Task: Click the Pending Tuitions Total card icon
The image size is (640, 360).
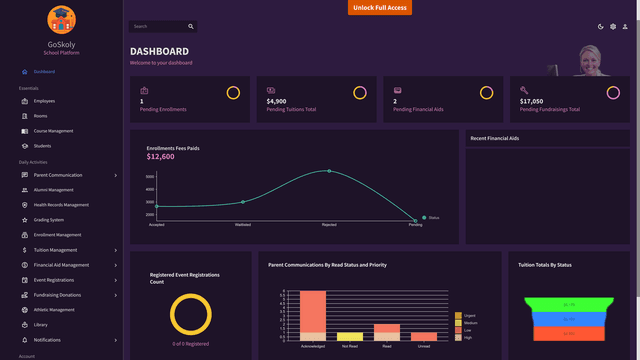Action: pyautogui.click(x=271, y=90)
